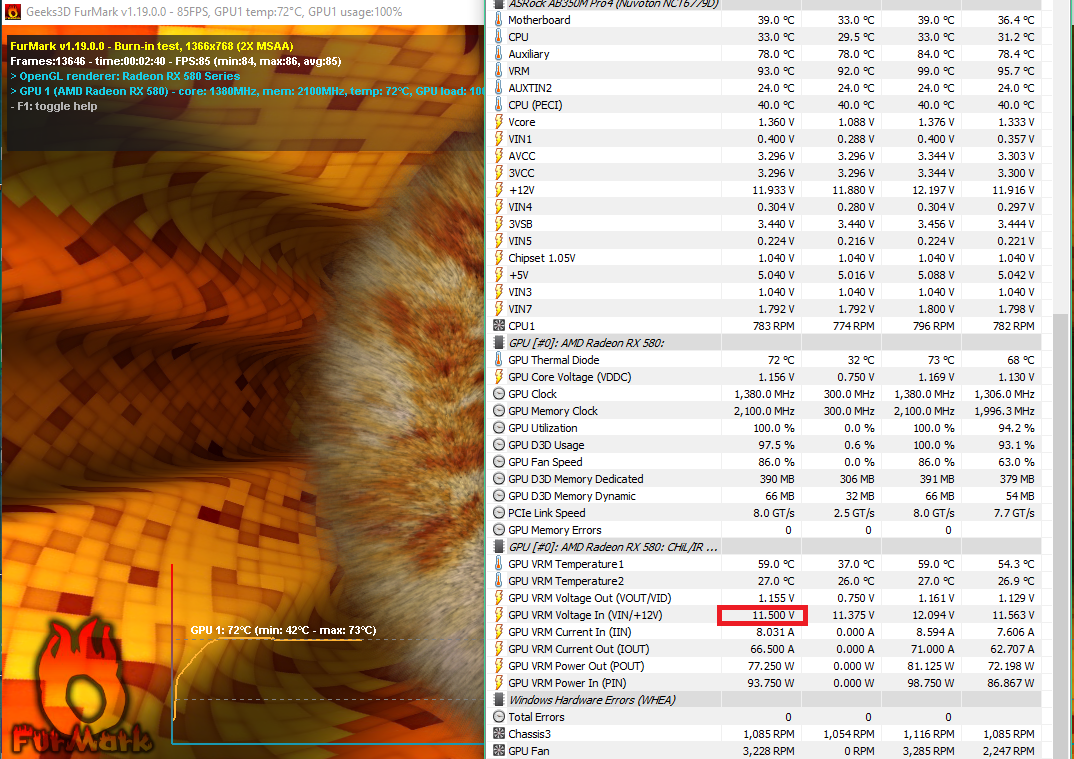Click the GPU VRM Power Out bolt icon
The height and width of the screenshot is (759, 1074).
coord(499,666)
